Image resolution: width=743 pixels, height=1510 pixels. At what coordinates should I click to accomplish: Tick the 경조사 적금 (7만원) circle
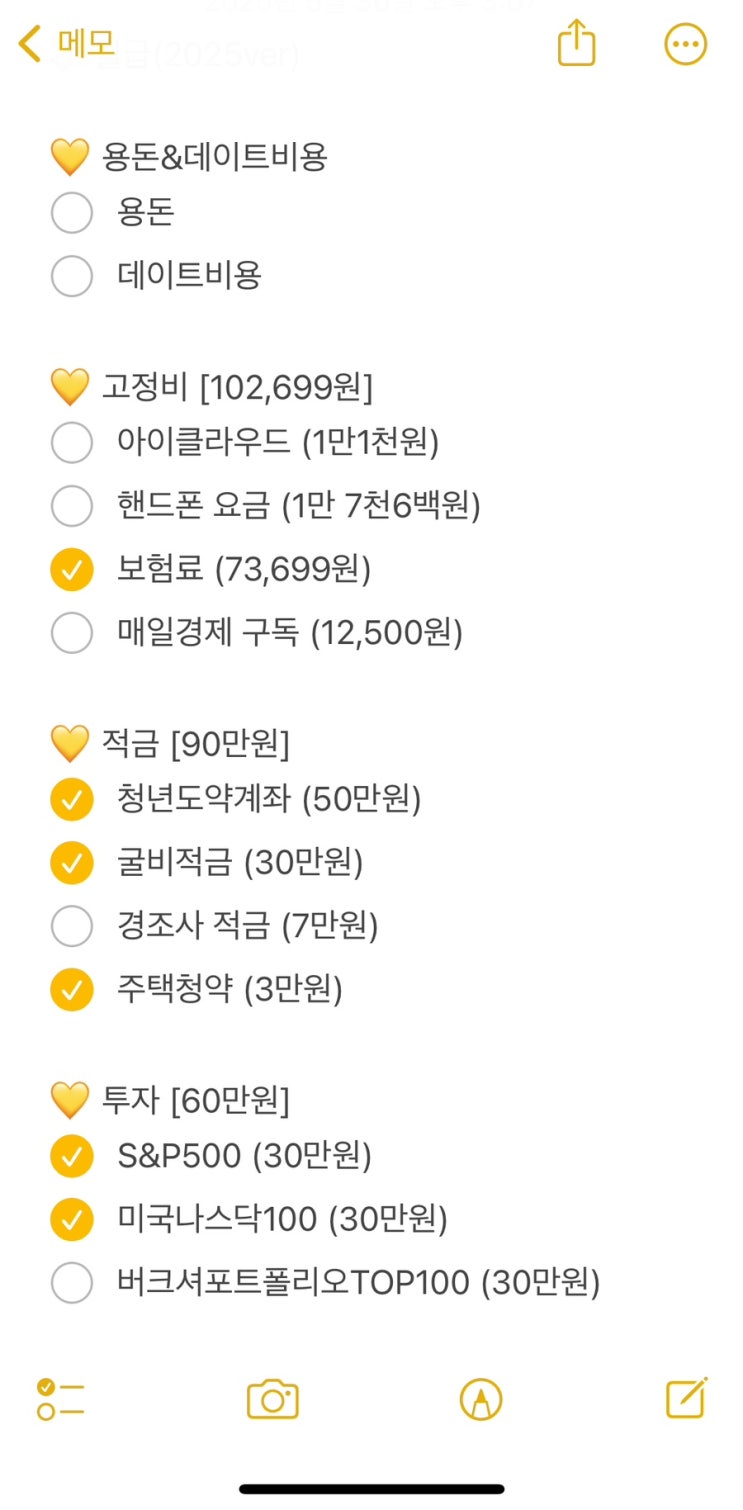(x=72, y=927)
